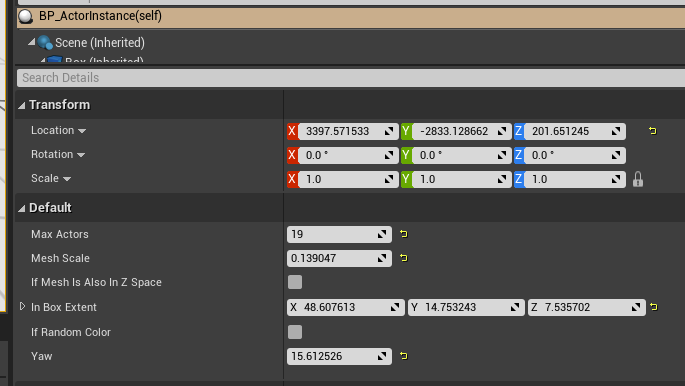Open the Location type dropdown
Viewport: 685px width, 386px height.
82,131
